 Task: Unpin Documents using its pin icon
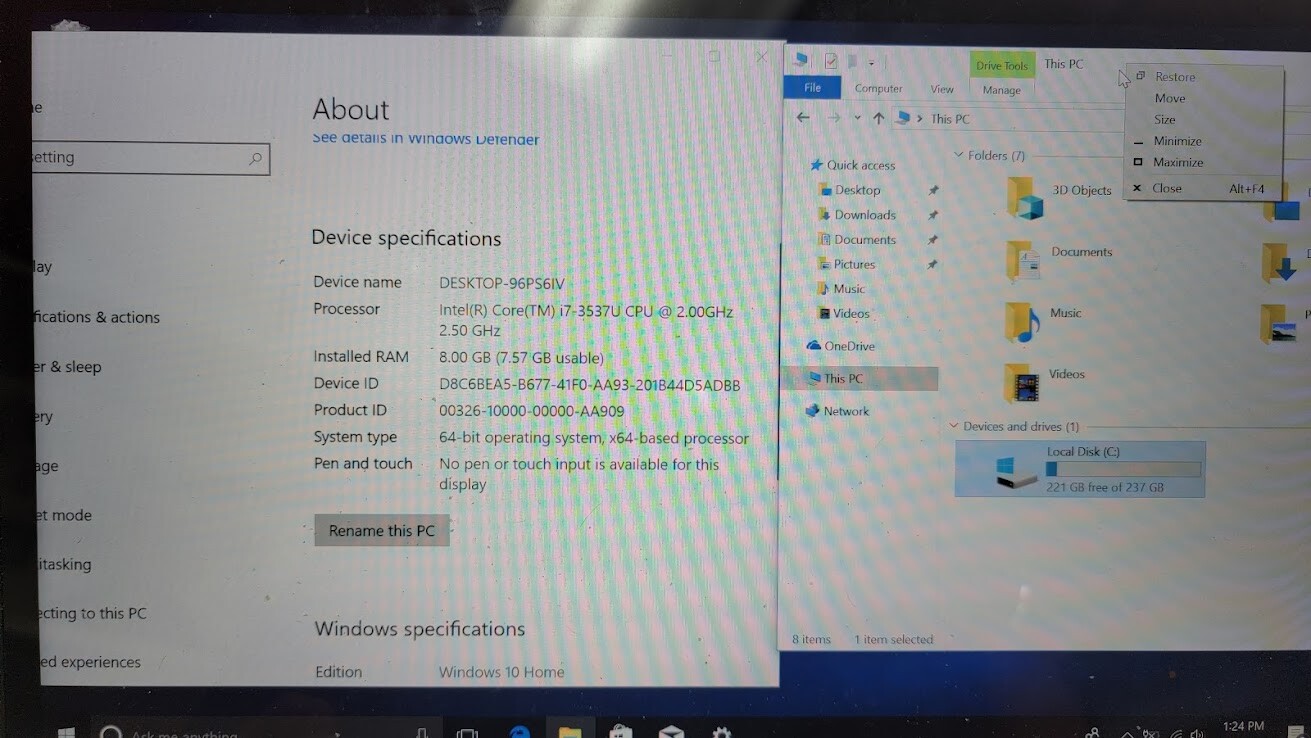click(933, 240)
